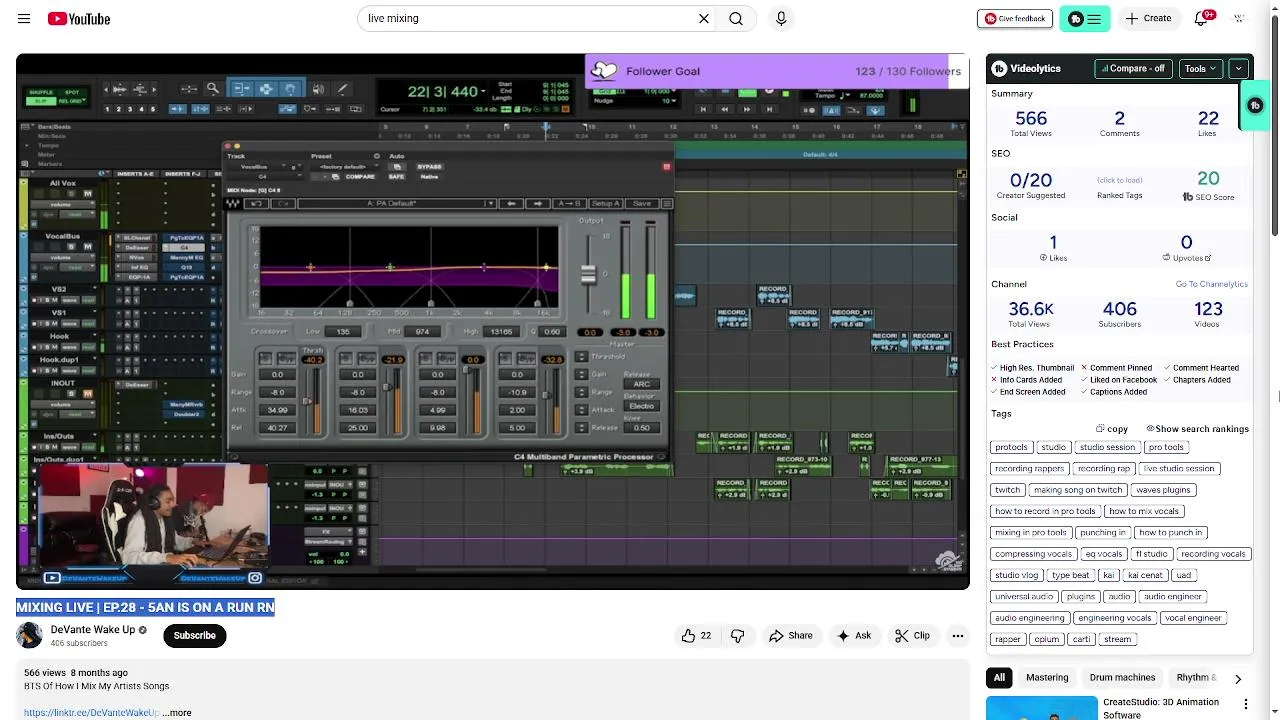The height and width of the screenshot is (720, 1280).
Task: Click the Share button
Action: [790, 635]
